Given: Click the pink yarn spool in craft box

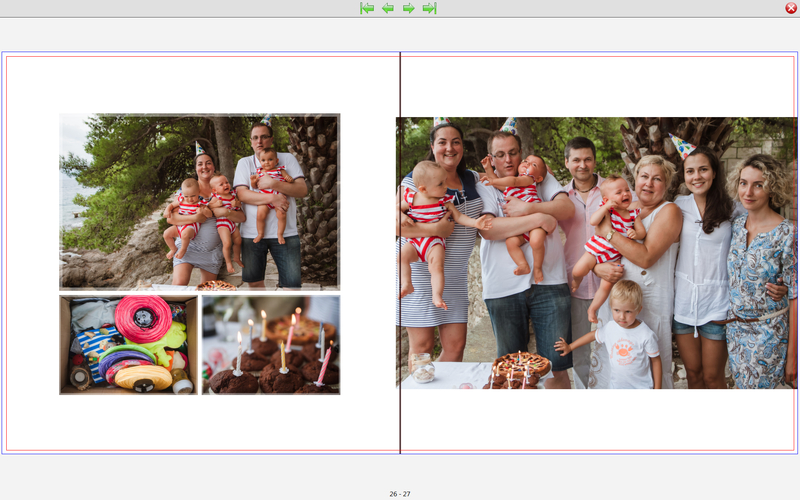Looking at the screenshot, I should (x=143, y=316).
